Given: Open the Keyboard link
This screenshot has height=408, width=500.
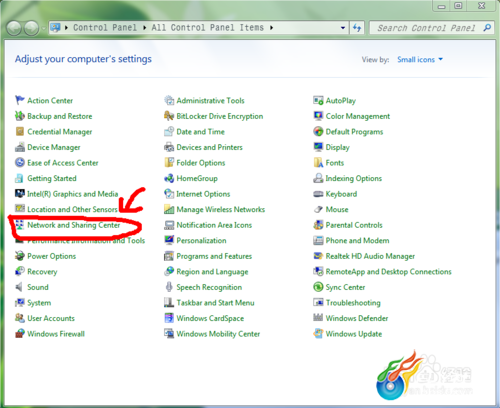Looking at the screenshot, I should point(341,194).
